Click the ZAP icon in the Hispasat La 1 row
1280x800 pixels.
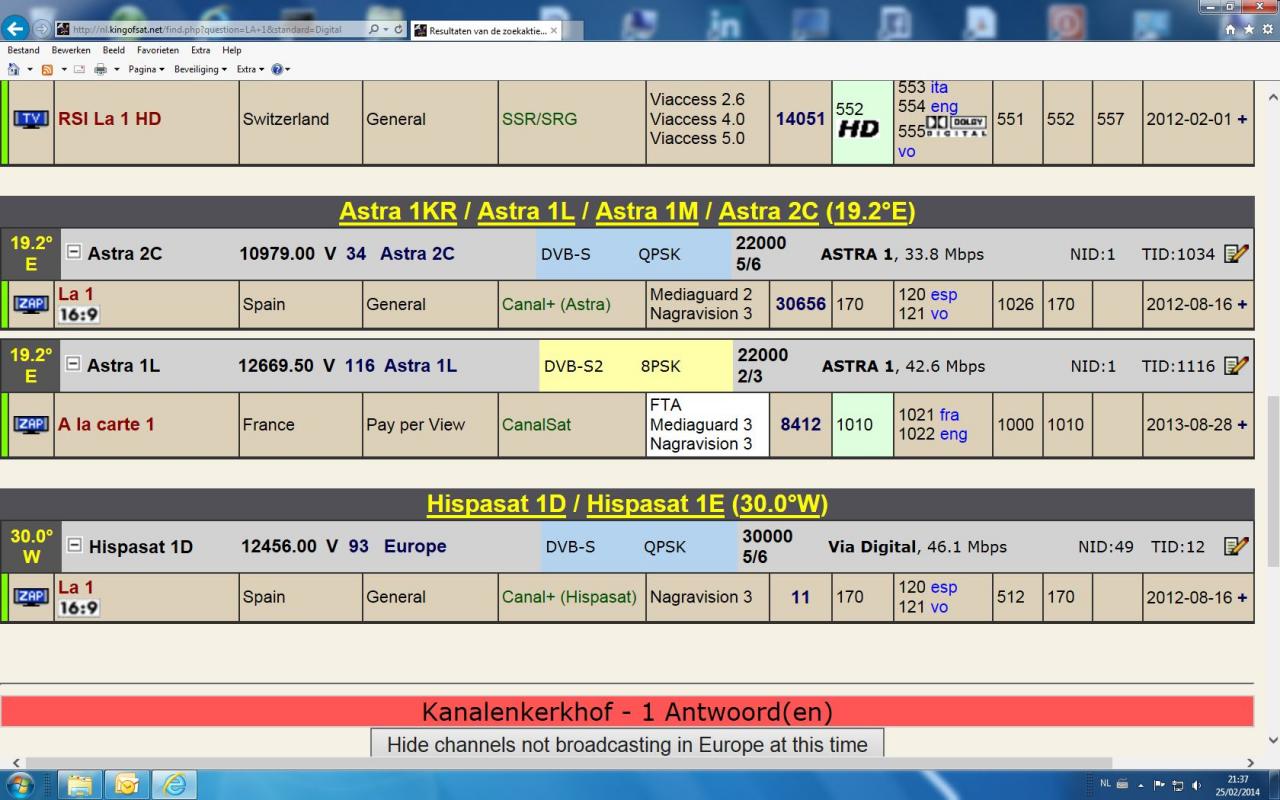(31, 597)
